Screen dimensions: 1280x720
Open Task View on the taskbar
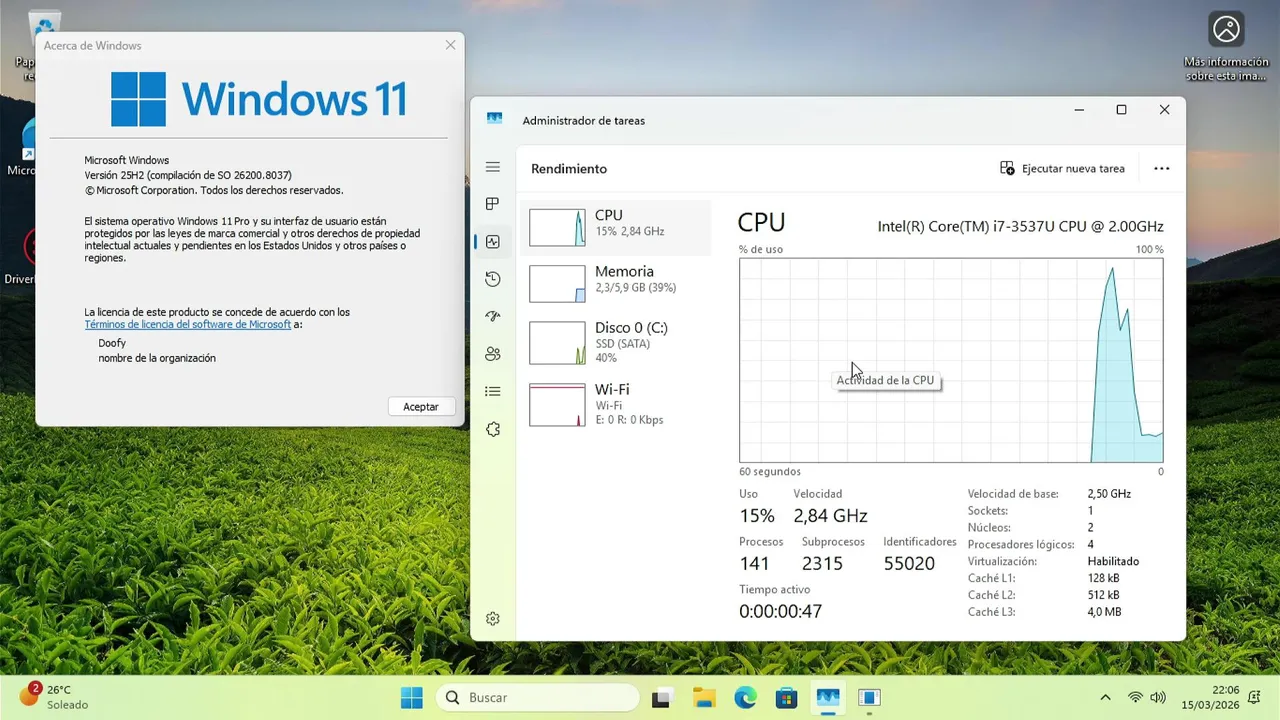tap(661, 698)
